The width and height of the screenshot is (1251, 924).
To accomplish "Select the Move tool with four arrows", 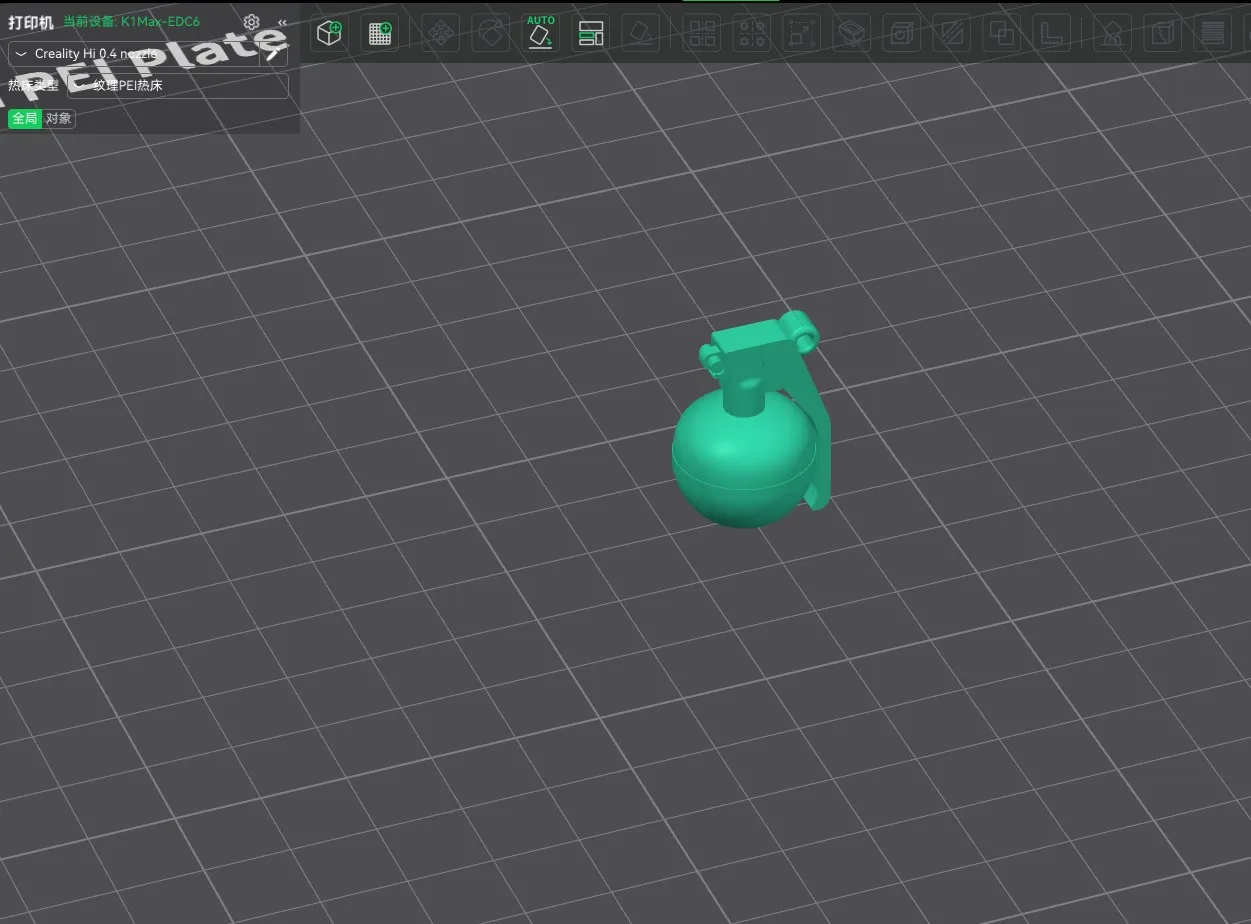I will 439,33.
